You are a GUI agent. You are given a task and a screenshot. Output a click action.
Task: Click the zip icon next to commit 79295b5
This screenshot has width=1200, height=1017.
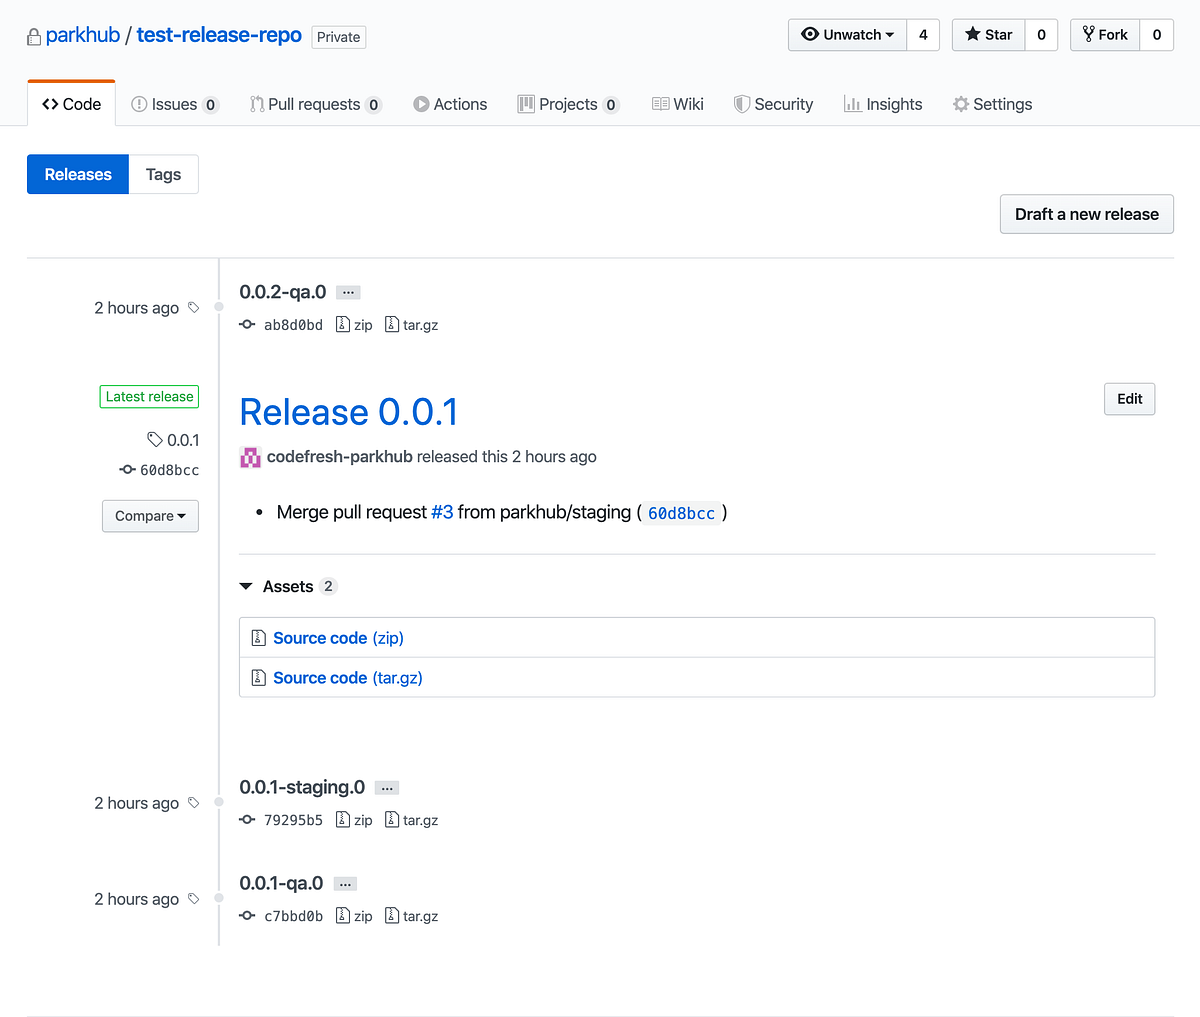pyautogui.click(x=342, y=819)
